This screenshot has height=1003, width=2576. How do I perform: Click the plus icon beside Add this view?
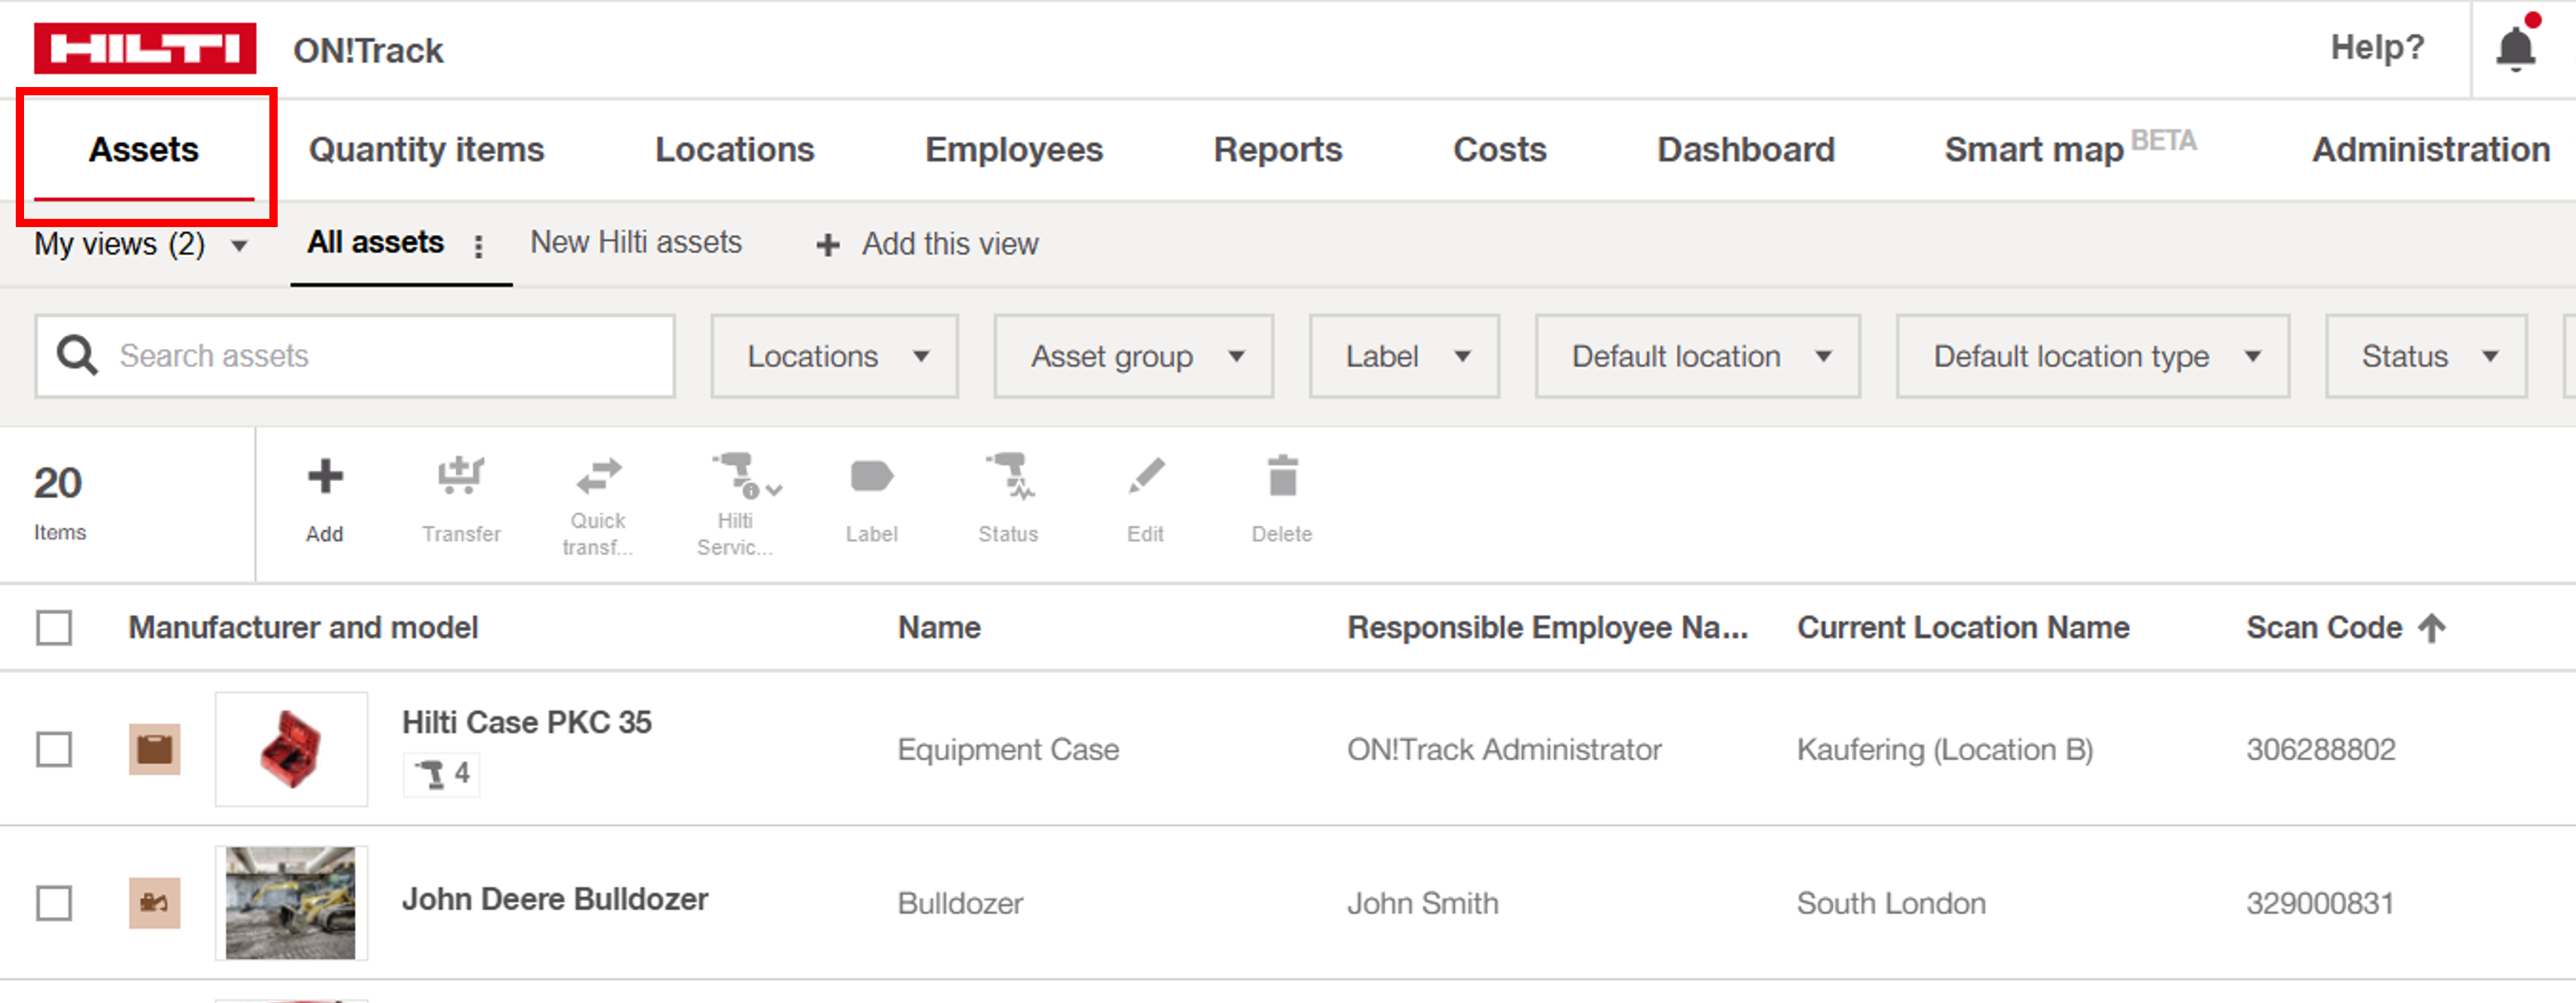click(828, 245)
